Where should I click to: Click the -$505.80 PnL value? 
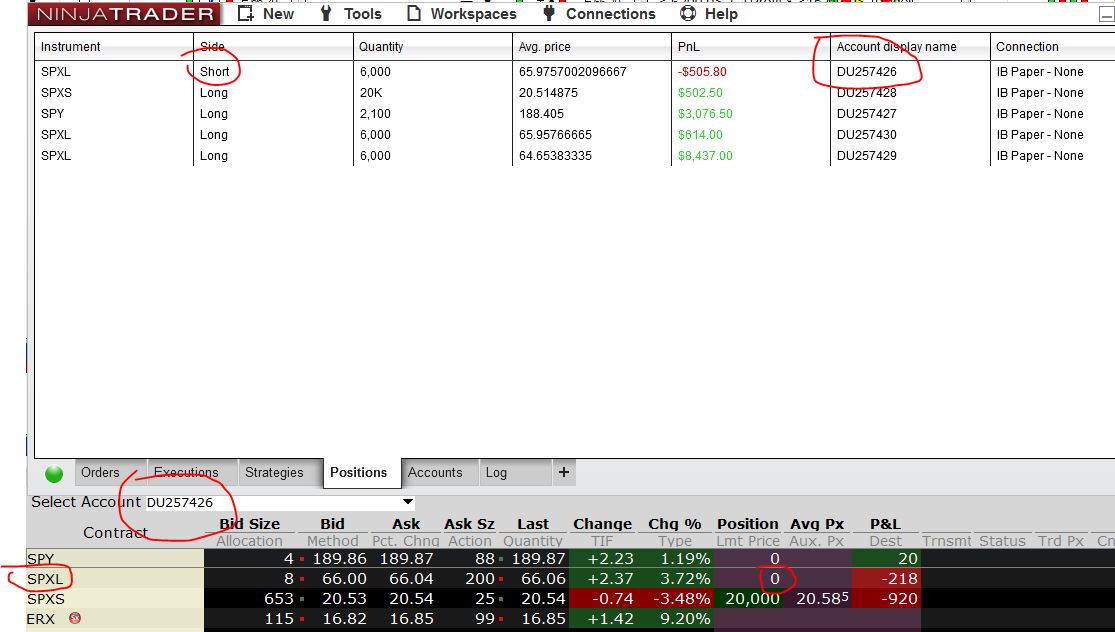(702, 72)
